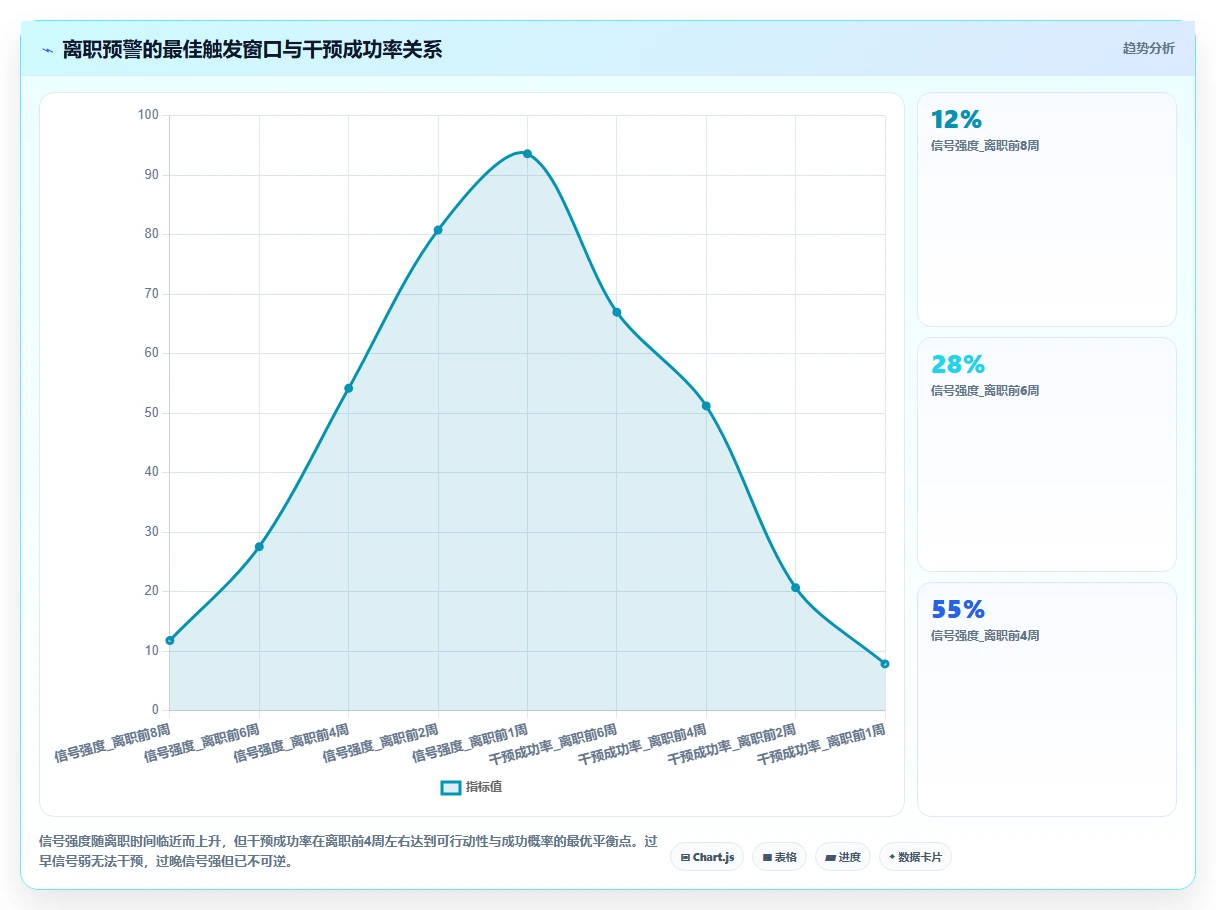Click the card label 信号强度_离职前6周

pos(985,391)
